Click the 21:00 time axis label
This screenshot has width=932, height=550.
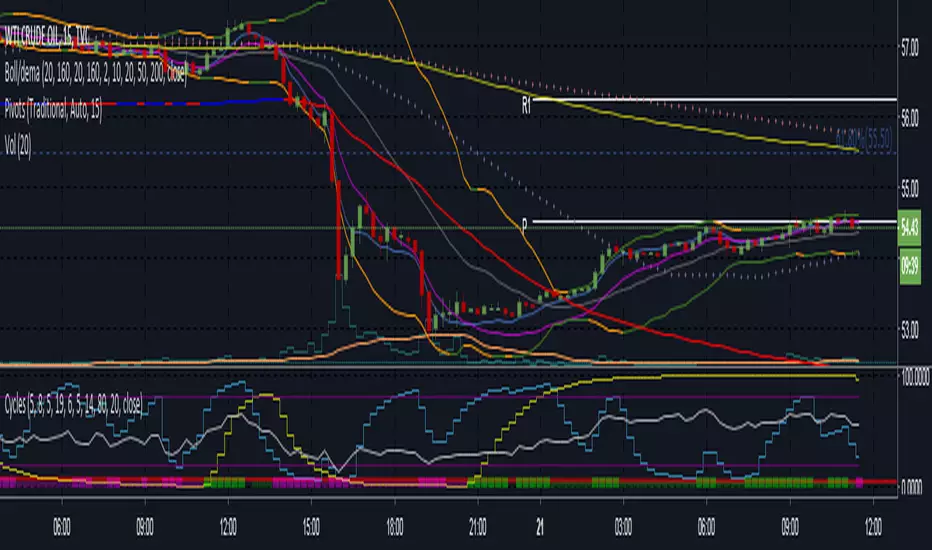(477, 527)
